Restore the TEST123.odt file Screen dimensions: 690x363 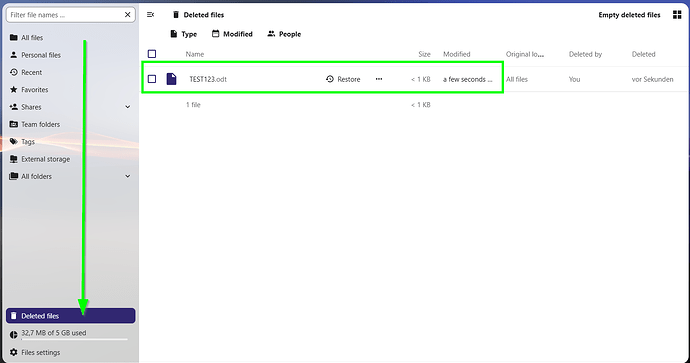pos(343,79)
